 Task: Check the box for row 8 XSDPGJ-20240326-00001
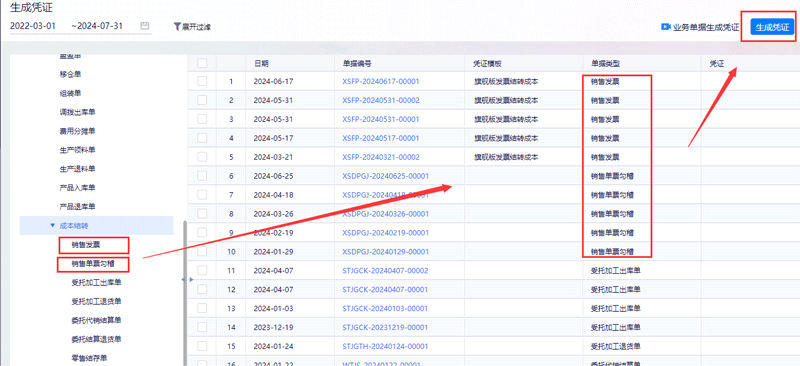(203, 213)
